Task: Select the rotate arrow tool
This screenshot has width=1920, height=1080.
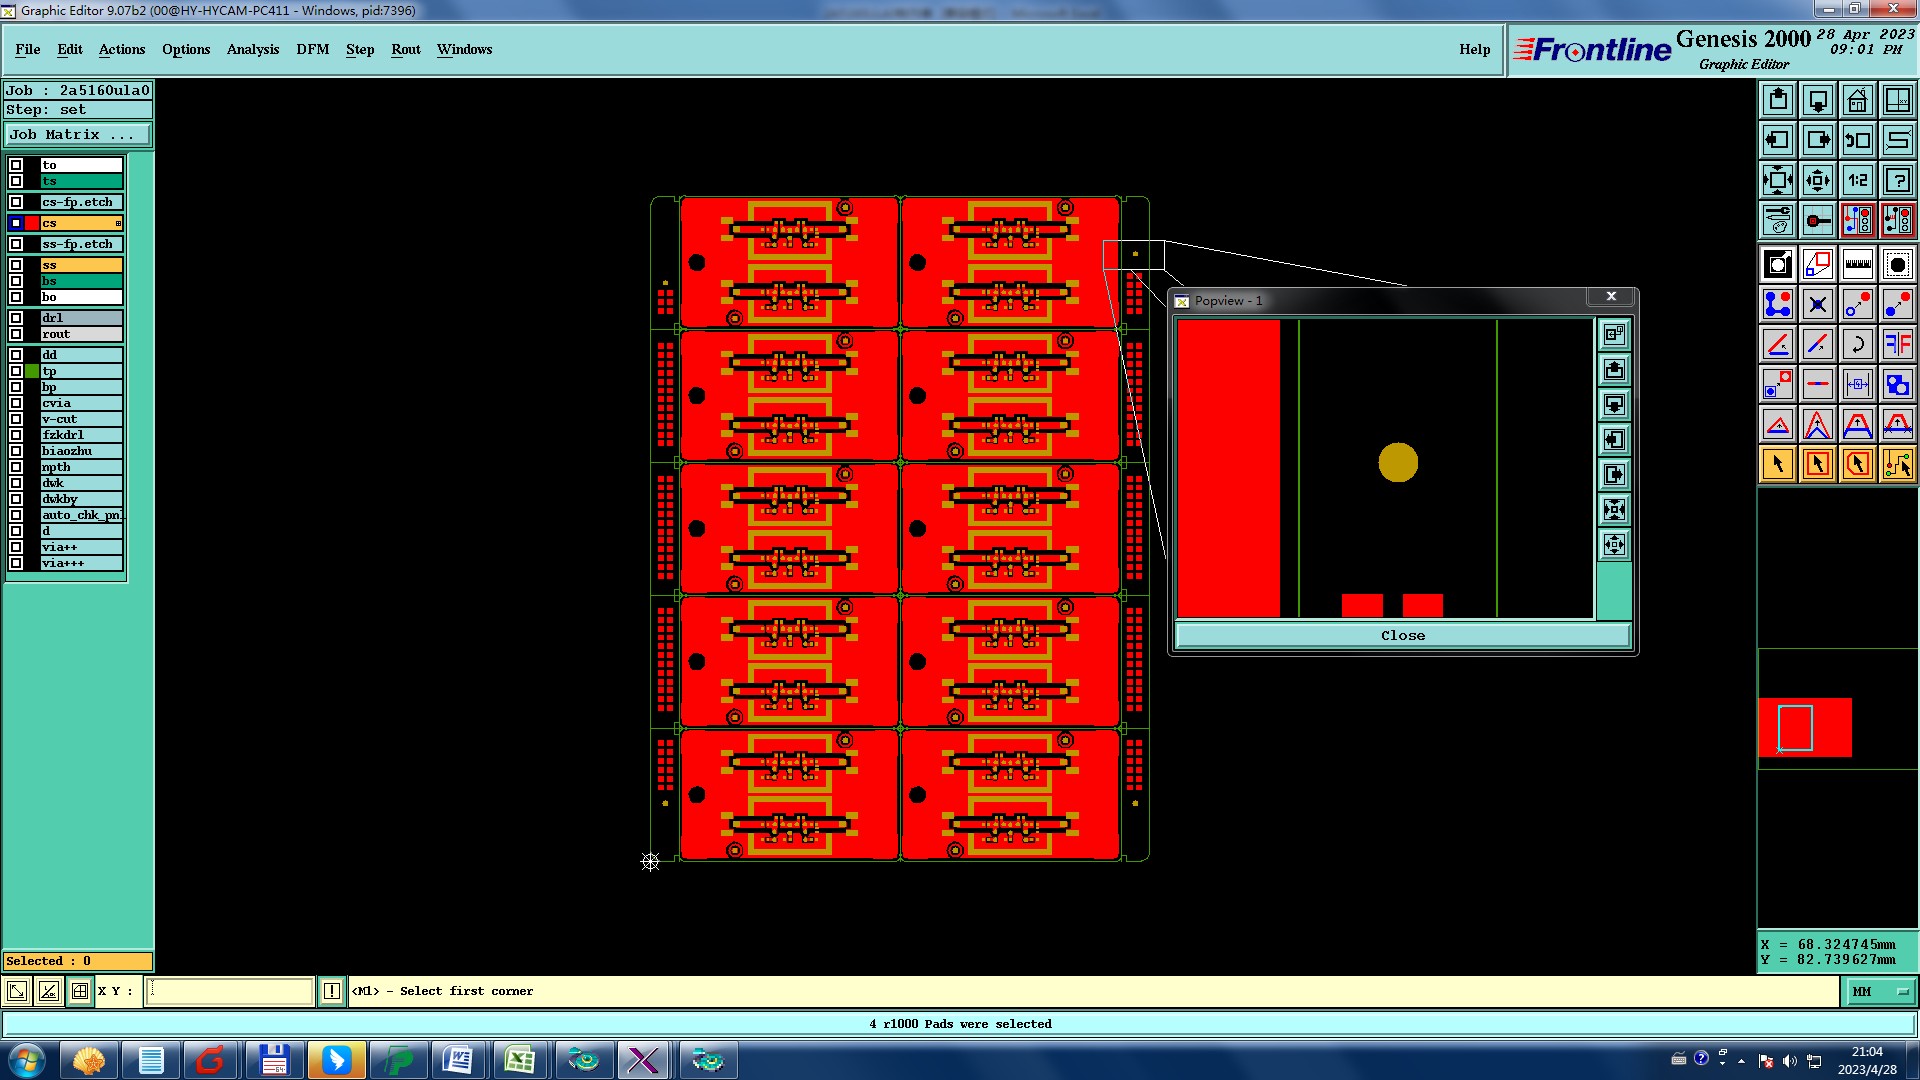Action: pyautogui.click(x=1858, y=344)
